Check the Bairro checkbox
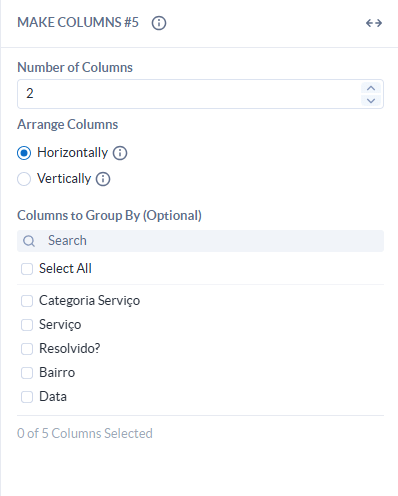 pos(27,373)
